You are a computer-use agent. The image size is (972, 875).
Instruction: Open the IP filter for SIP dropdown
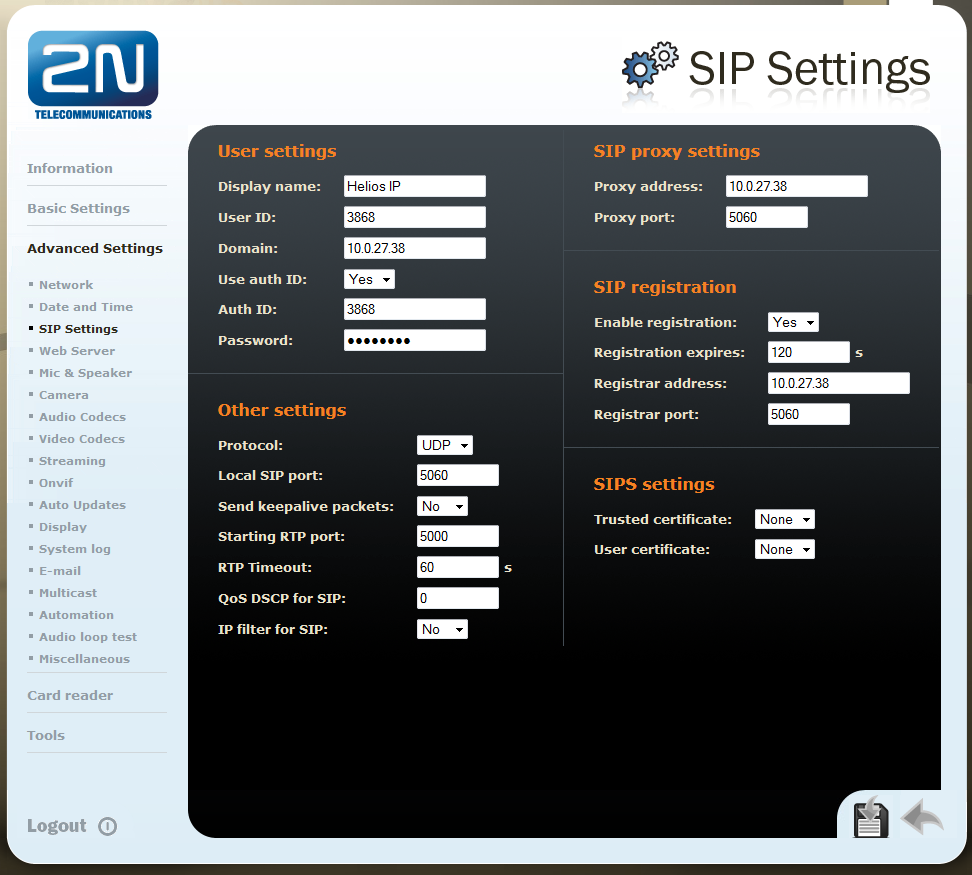tap(442, 629)
